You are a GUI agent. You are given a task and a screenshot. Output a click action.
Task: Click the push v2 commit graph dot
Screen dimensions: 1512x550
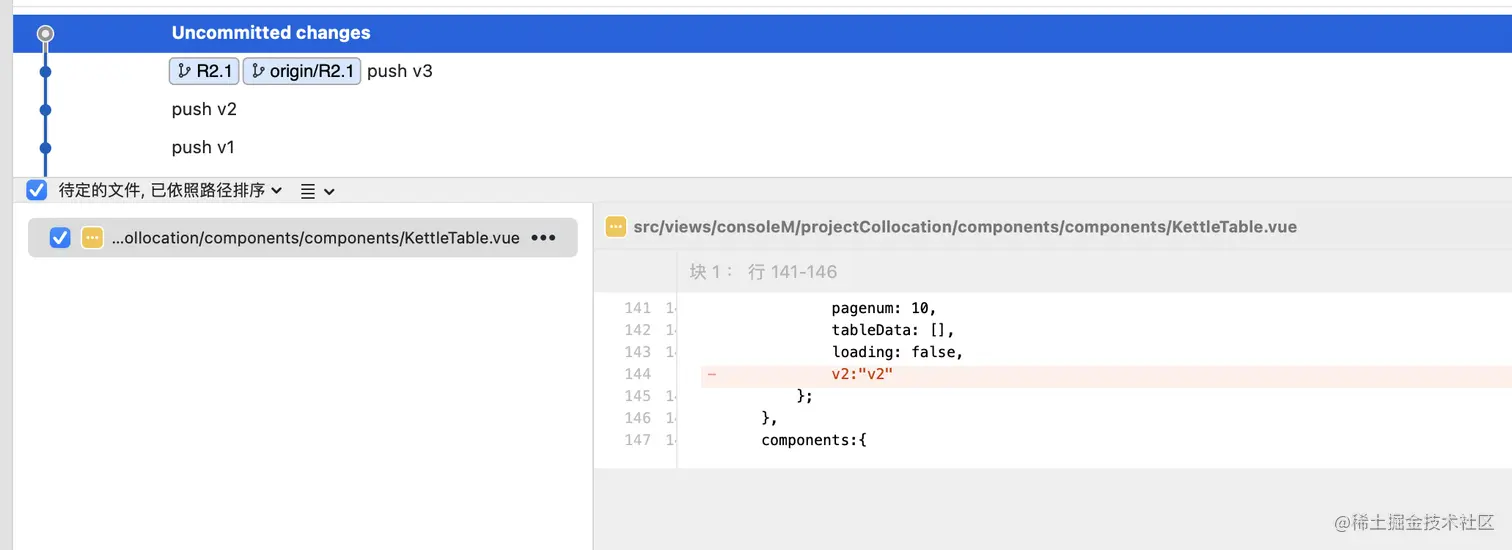[45, 109]
